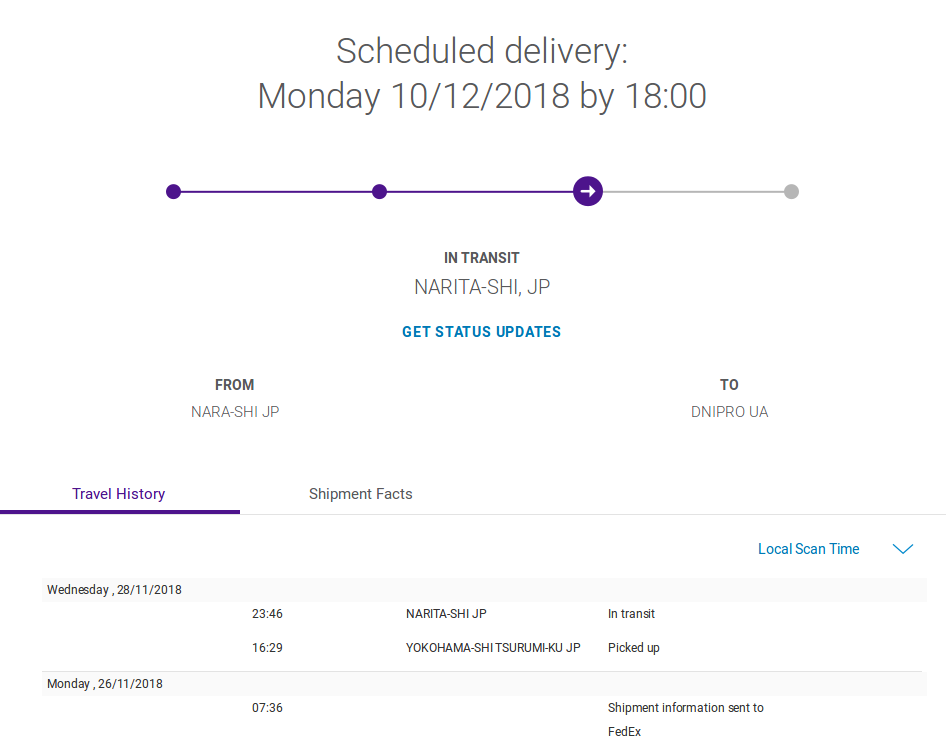Screen dimensions: 946x748
Task: Click the IN TRANSIT status label
Action: (x=482, y=258)
